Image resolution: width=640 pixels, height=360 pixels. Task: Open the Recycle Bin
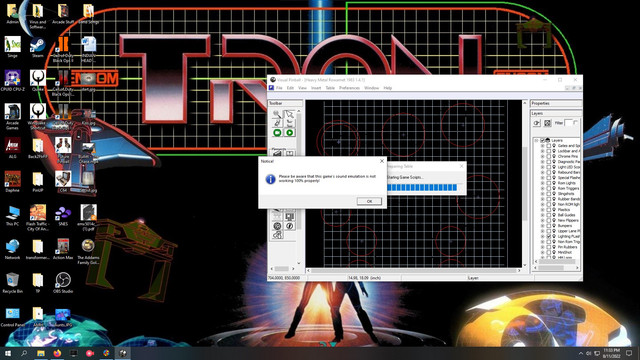[12, 283]
